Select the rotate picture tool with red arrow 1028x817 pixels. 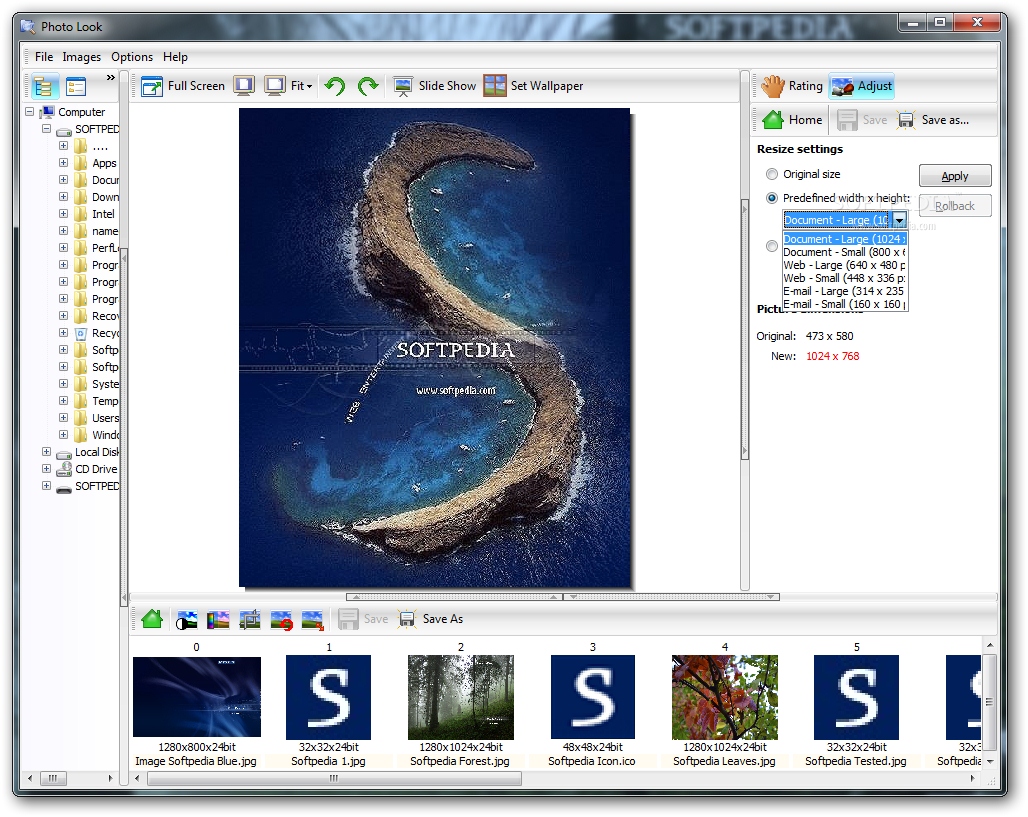click(x=281, y=619)
